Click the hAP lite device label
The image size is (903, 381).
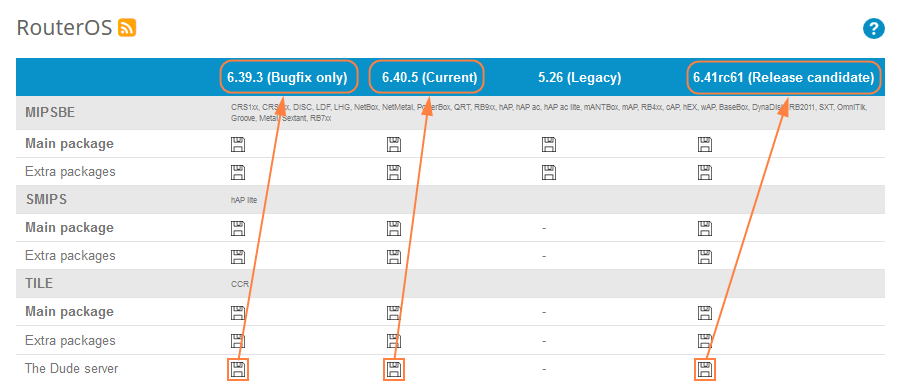tap(244, 200)
